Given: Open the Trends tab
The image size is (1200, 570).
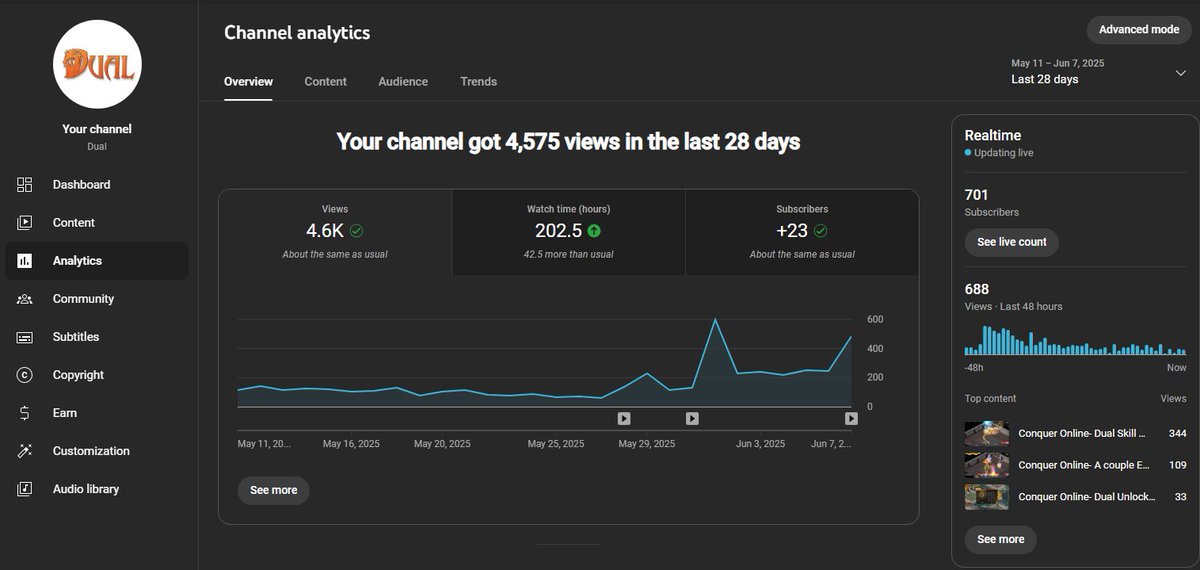Looking at the screenshot, I should 478,82.
